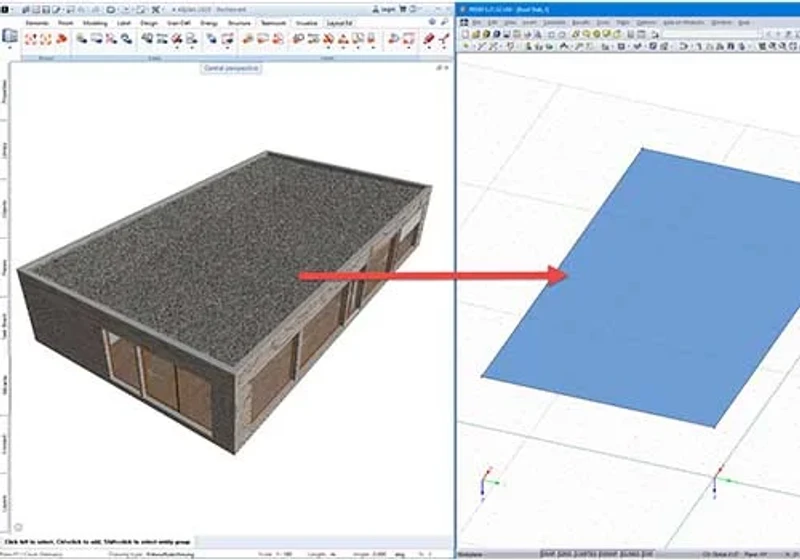
Task: Toggle the GRID button in RFEM status bar
Action: click(564, 554)
